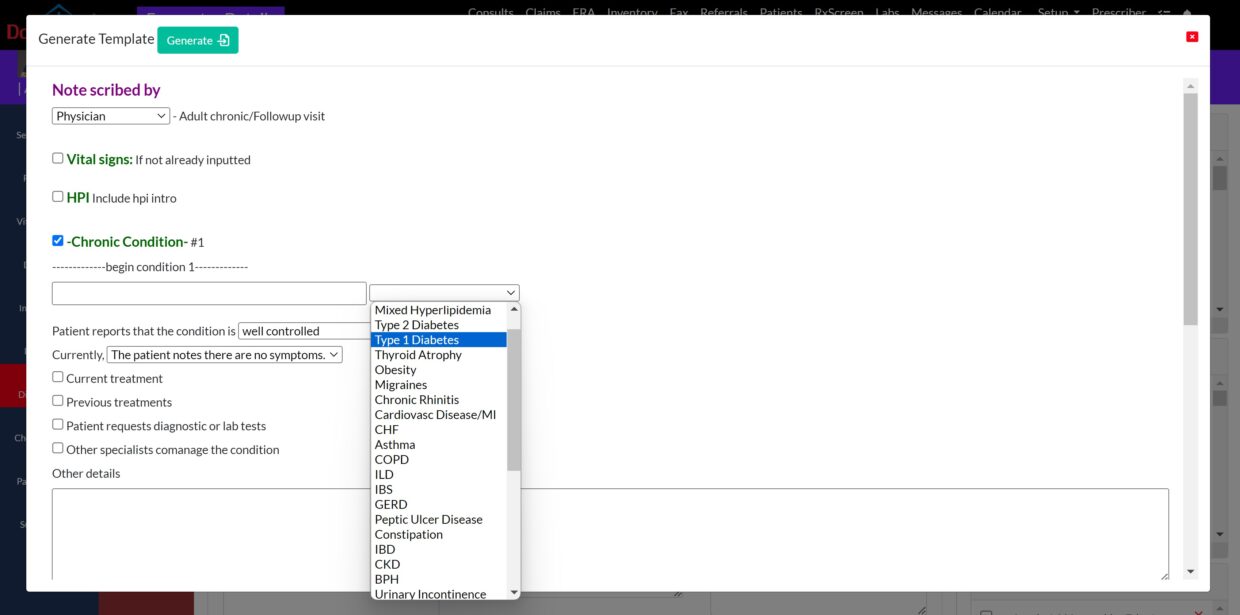Collapse the chronic condition dropdown
1240x615 pixels.
point(444,293)
